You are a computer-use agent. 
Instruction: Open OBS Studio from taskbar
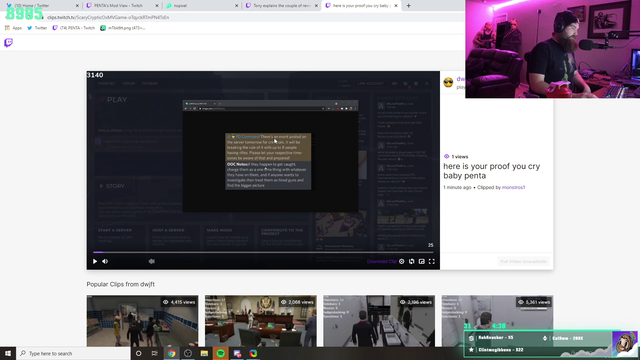coord(188,353)
